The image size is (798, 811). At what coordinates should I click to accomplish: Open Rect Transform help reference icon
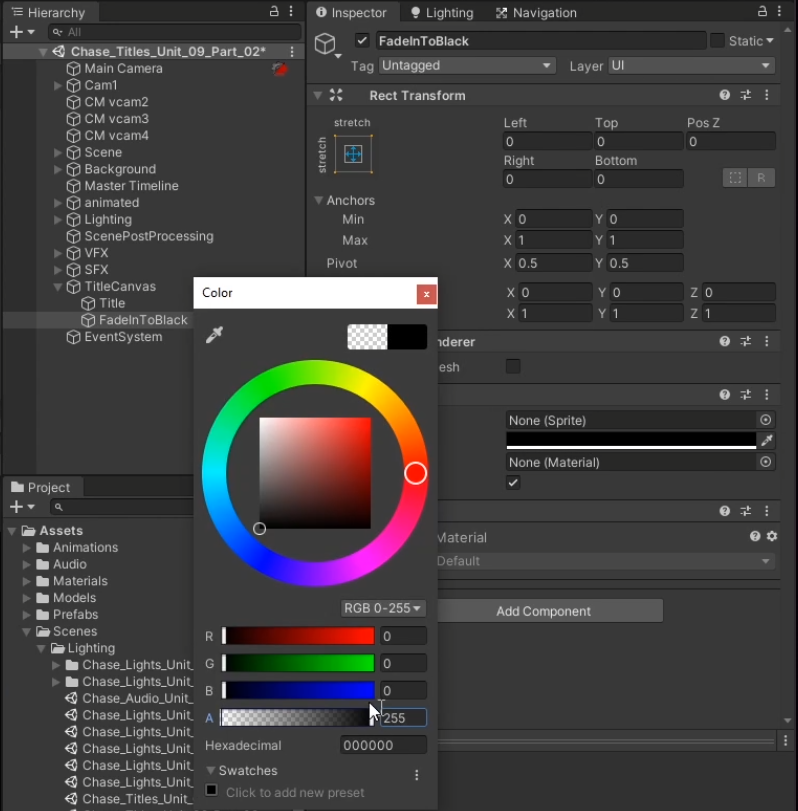coord(724,96)
